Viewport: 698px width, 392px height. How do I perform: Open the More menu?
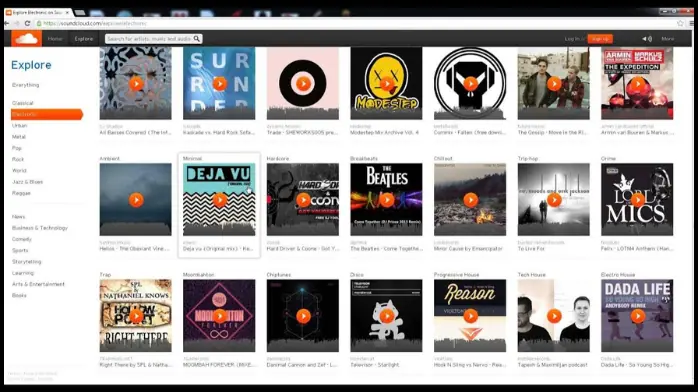click(667, 39)
